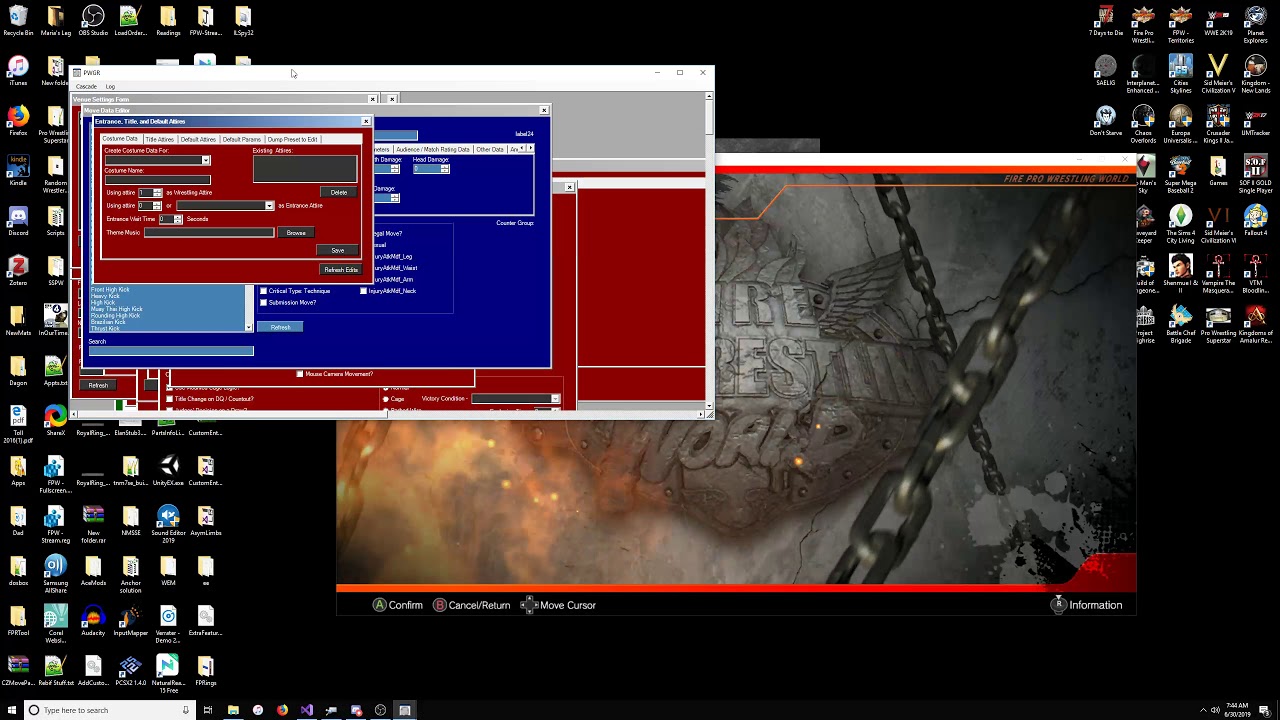1280x720 pixels.
Task: Select the Europa Universalis desktop icon
Action: tap(1180, 125)
